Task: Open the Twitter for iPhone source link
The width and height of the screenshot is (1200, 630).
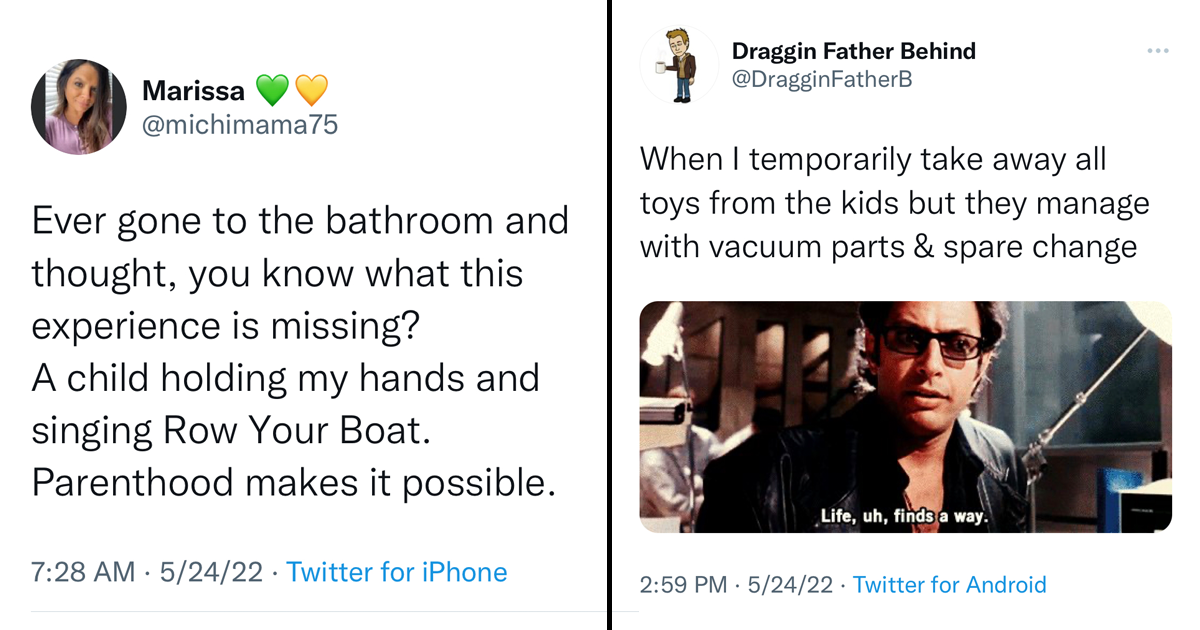Action: pos(397,572)
